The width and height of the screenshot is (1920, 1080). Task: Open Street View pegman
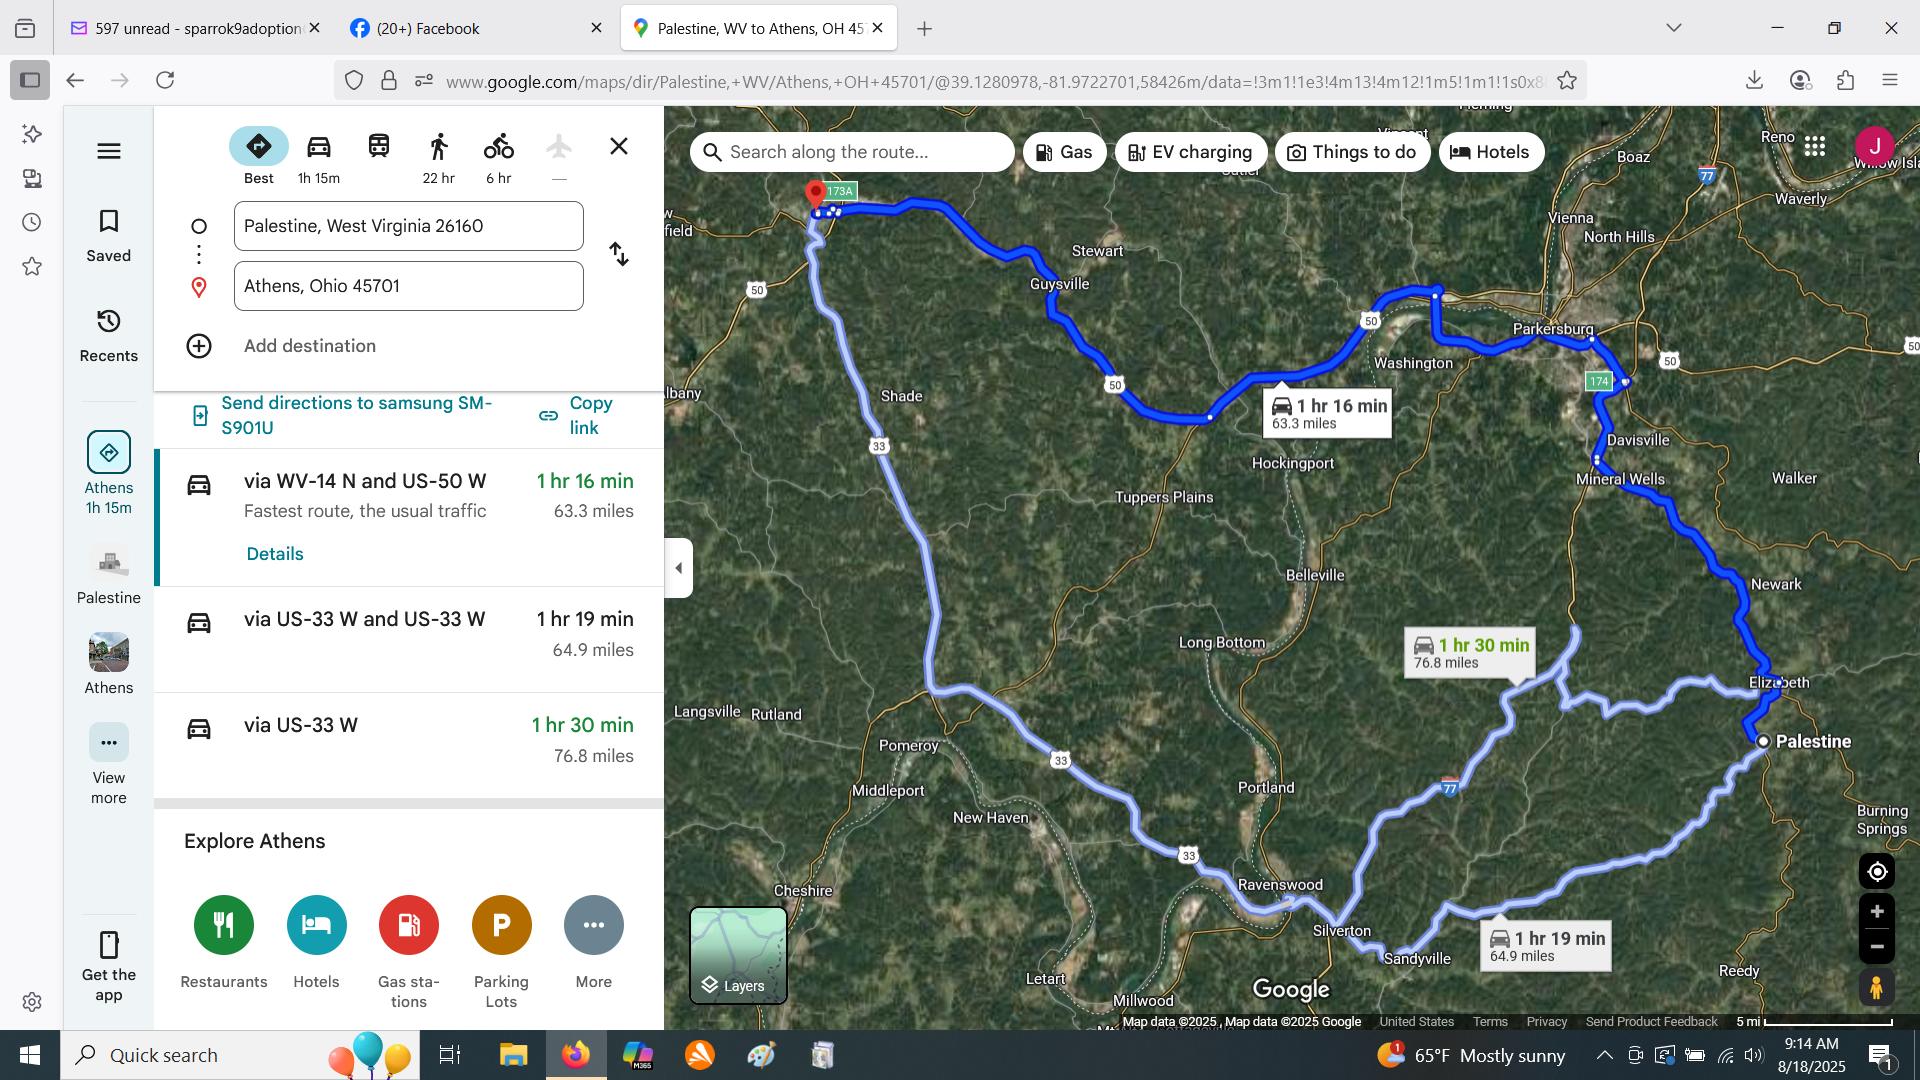[1877, 988]
